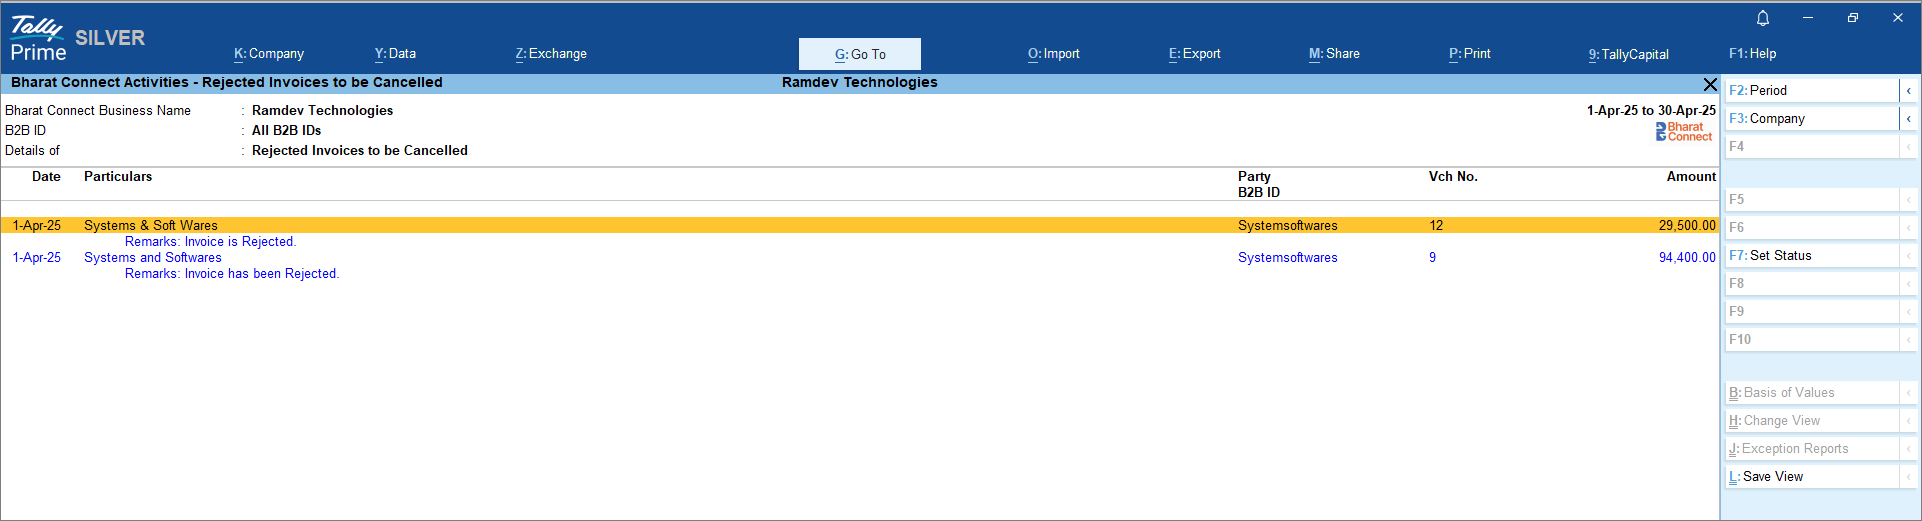Open the O: Import menu

click(1054, 54)
